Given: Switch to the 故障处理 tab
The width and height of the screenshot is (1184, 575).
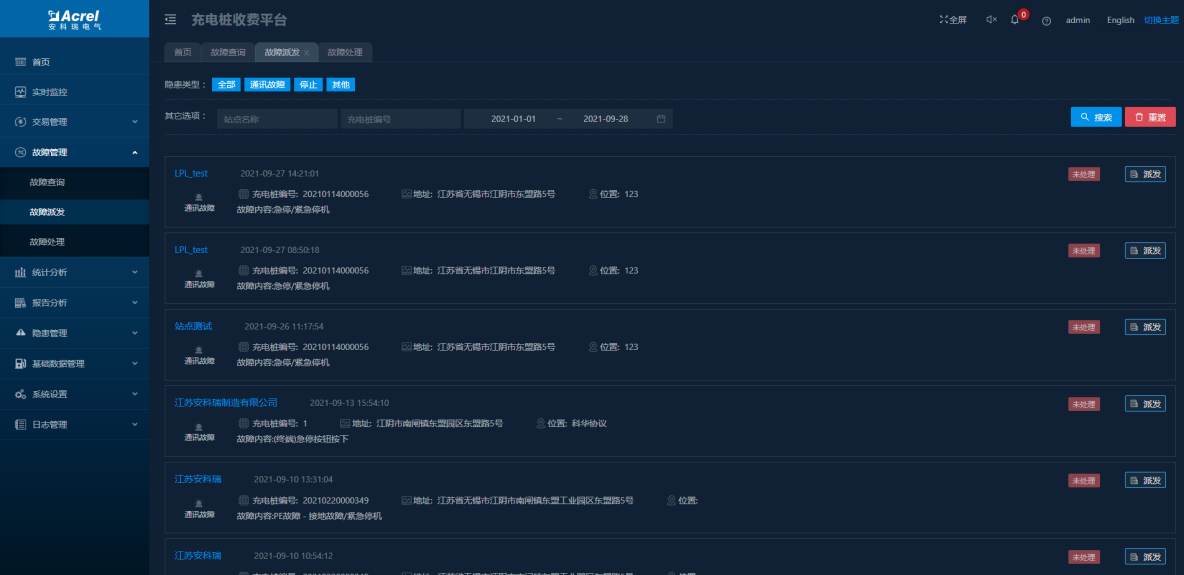Looking at the screenshot, I should coord(346,52).
